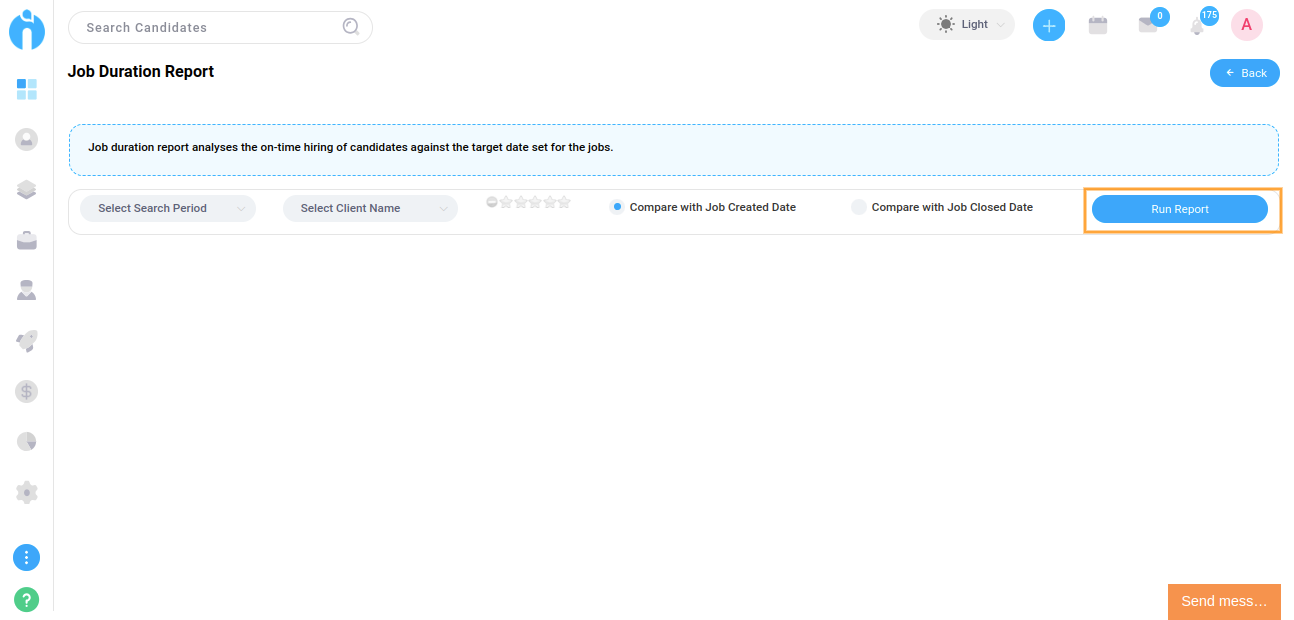Screen dimensions: 1294x620
Task: Click the Run Report button
Action: click(1180, 209)
